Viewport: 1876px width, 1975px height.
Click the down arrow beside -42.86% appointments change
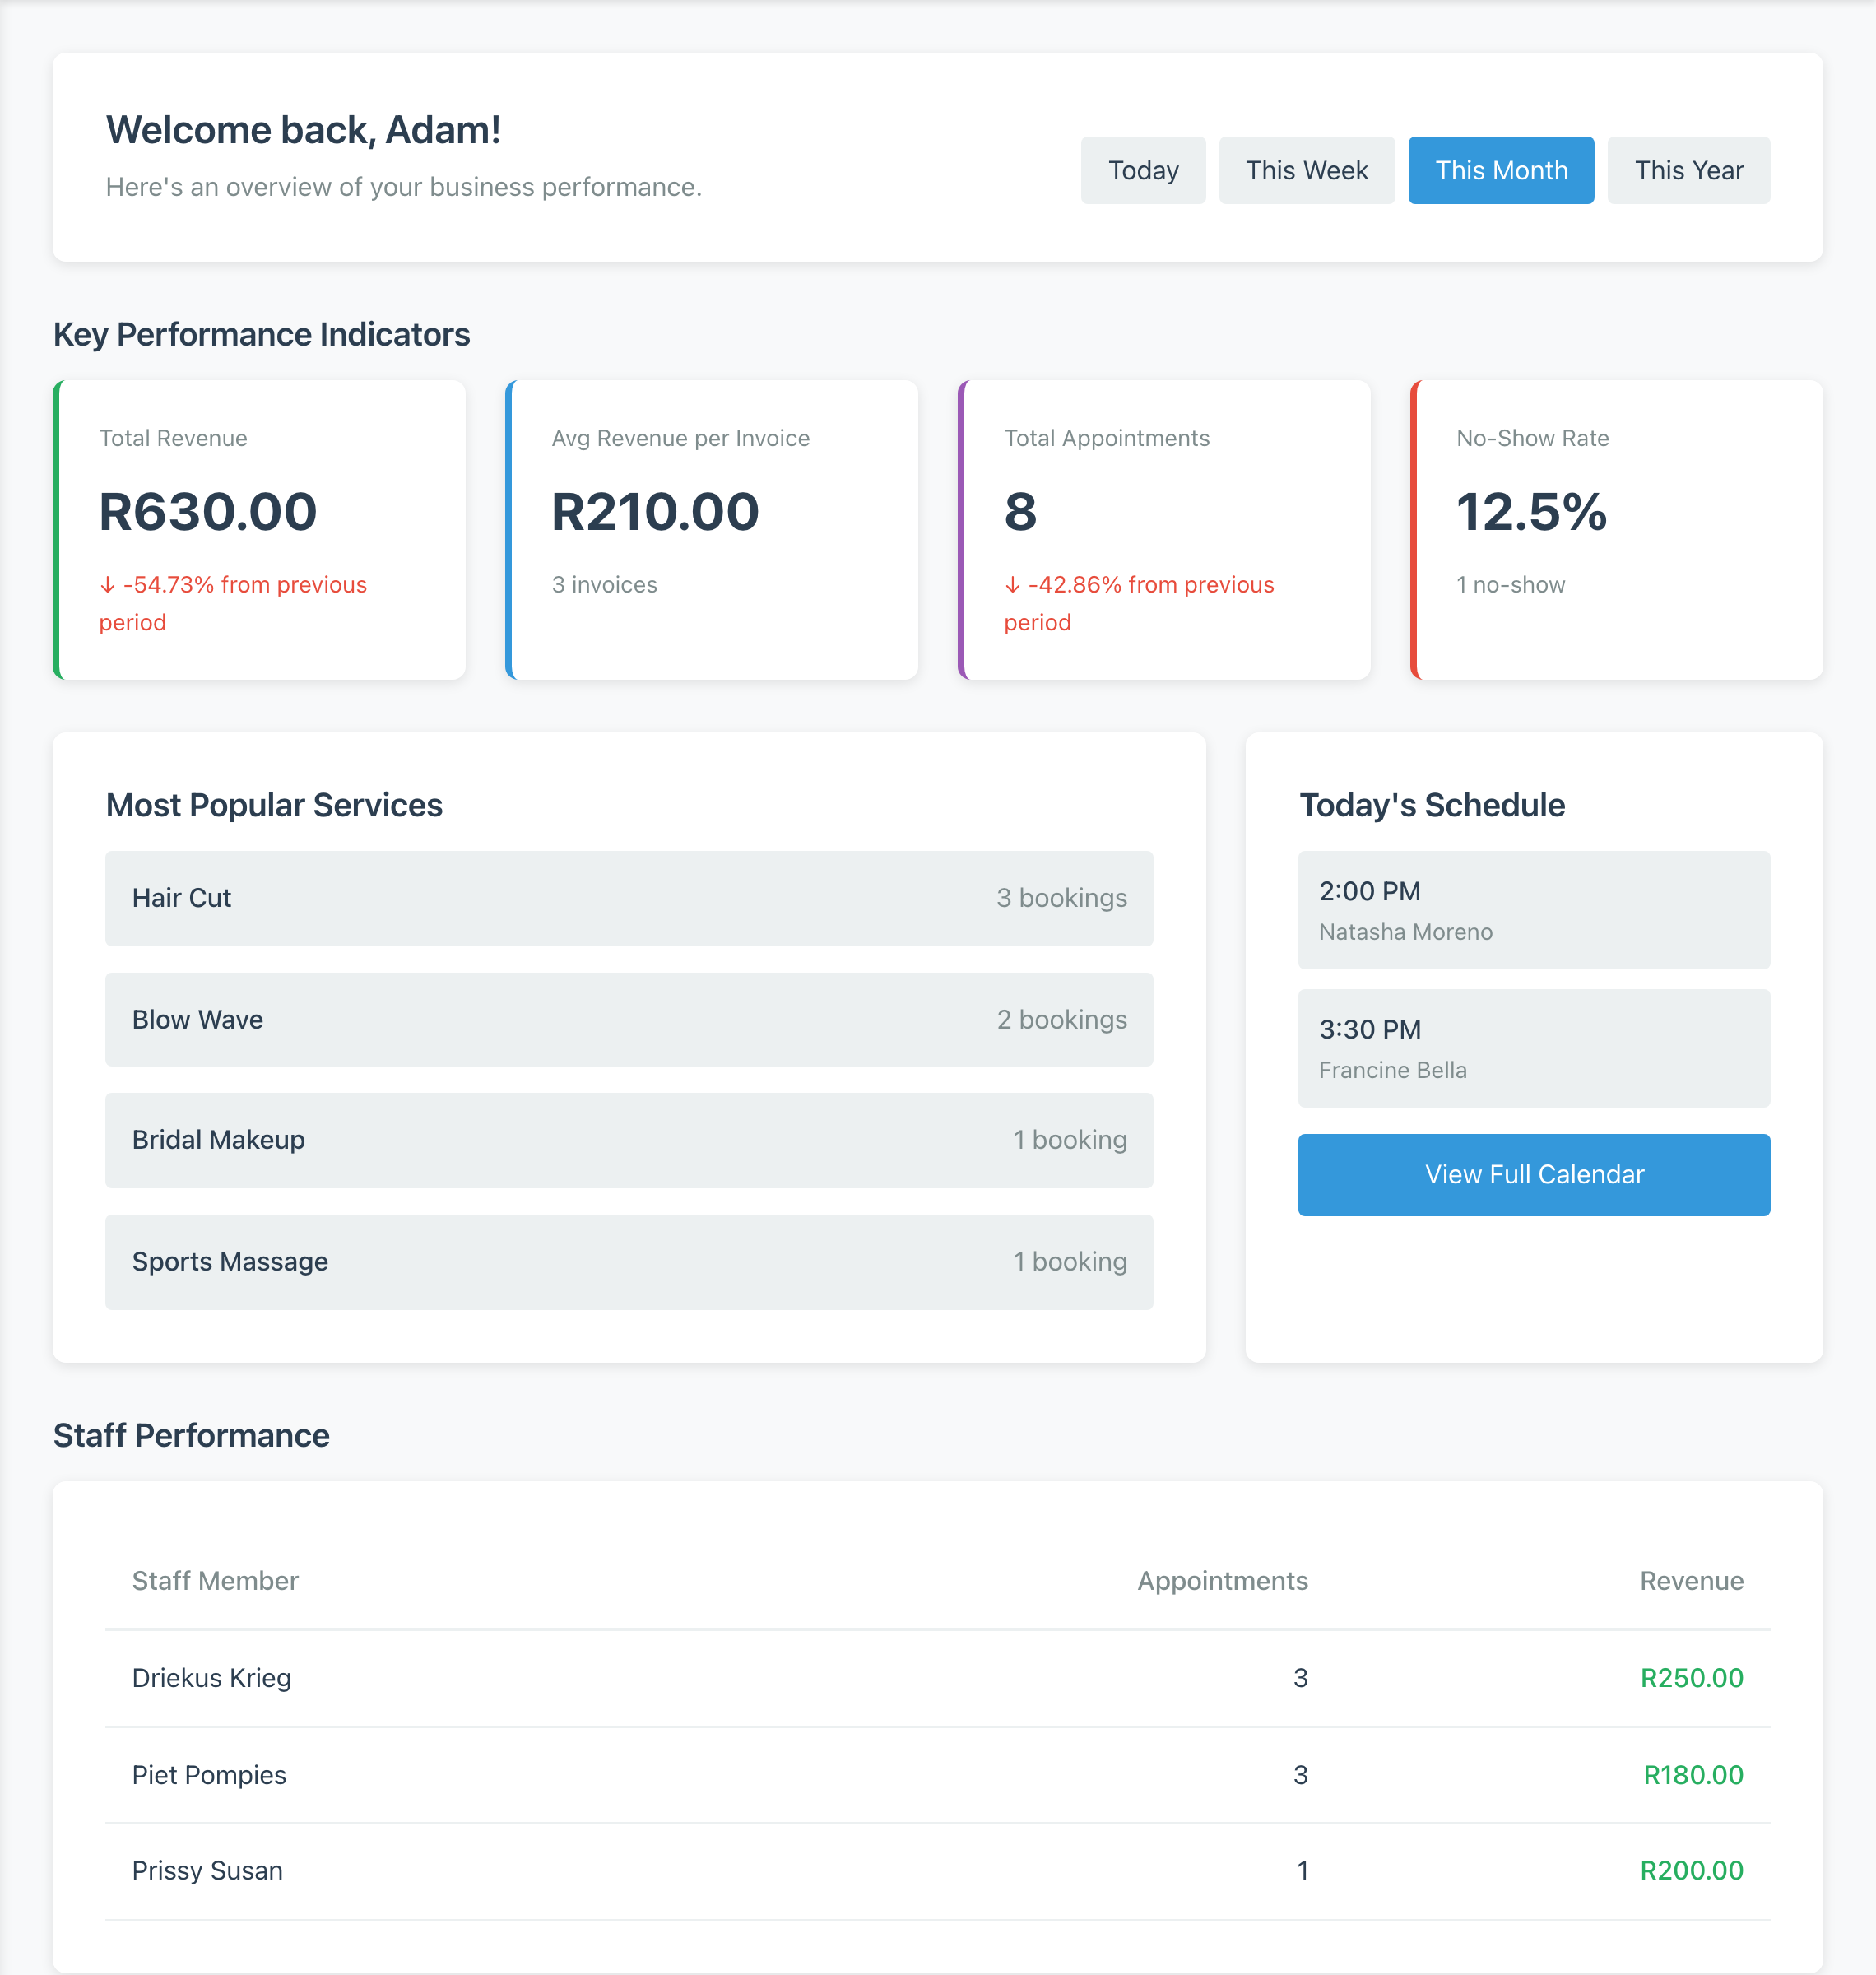point(1012,585)
